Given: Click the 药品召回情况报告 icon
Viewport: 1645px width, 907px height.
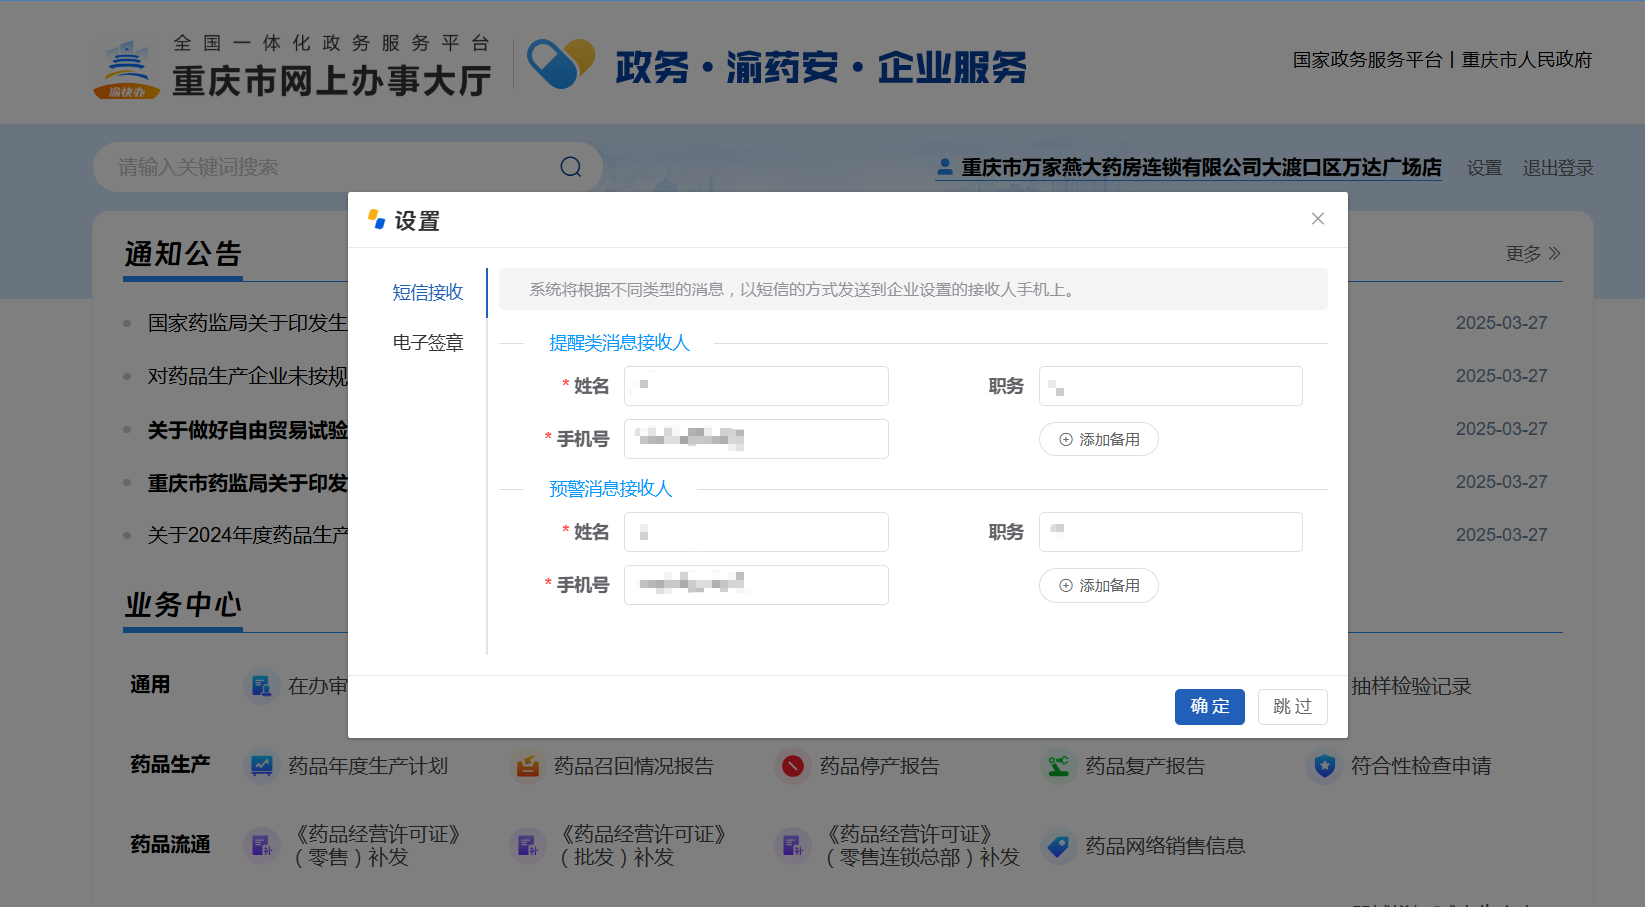Looking at the screenshot, I should point(527,766).
